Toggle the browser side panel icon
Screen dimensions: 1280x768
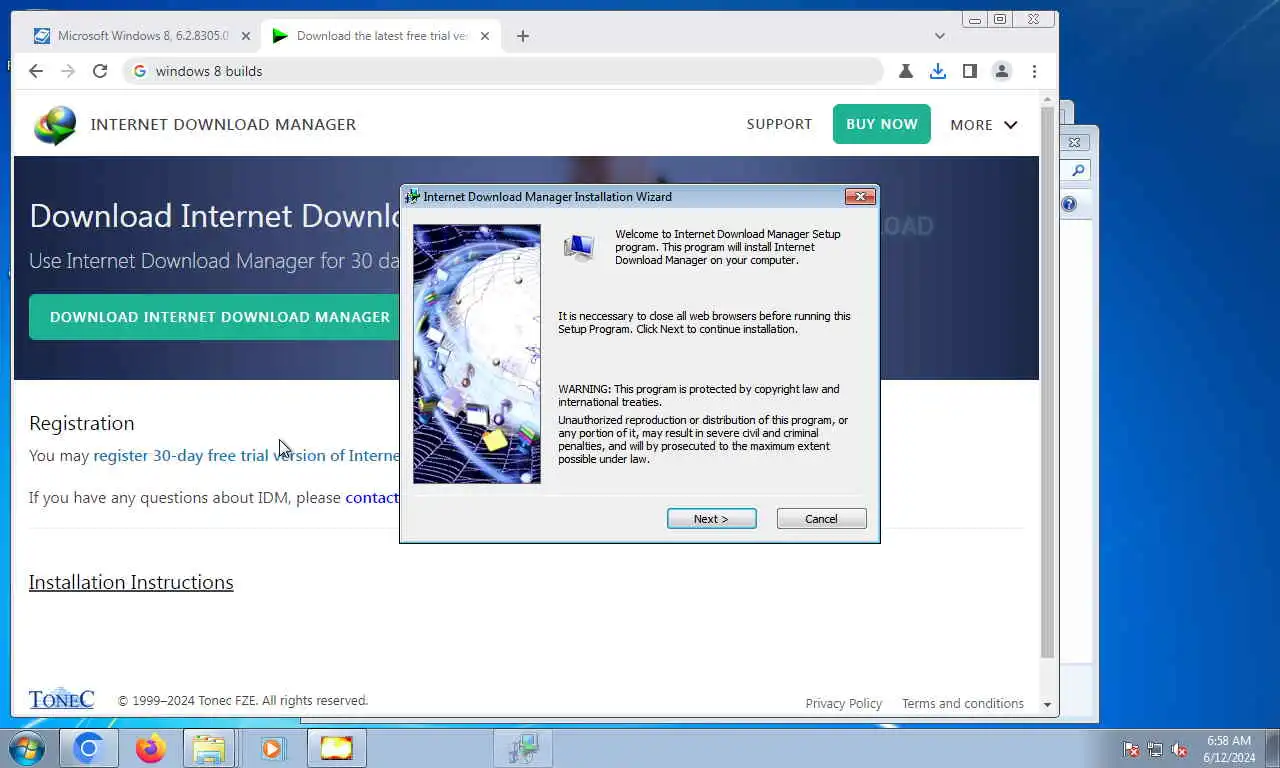969,71
